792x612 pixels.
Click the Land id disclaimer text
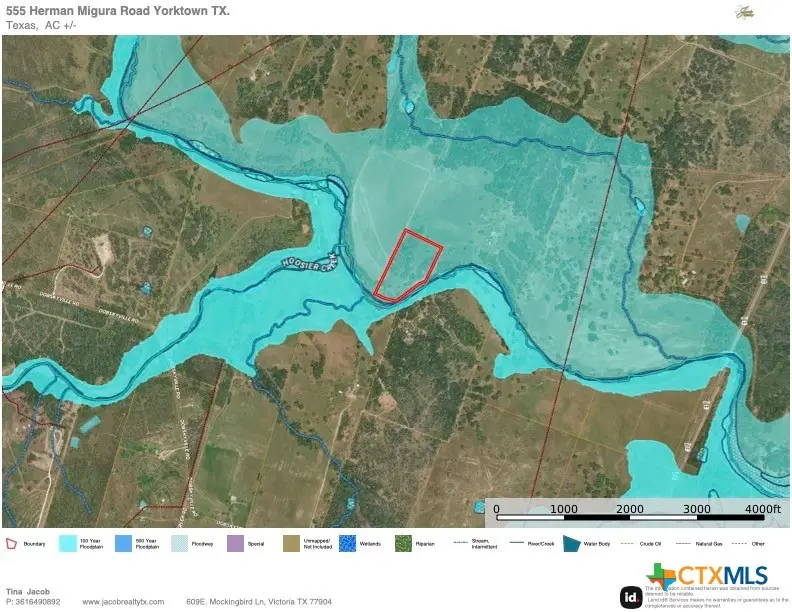[x=717, y=597]
